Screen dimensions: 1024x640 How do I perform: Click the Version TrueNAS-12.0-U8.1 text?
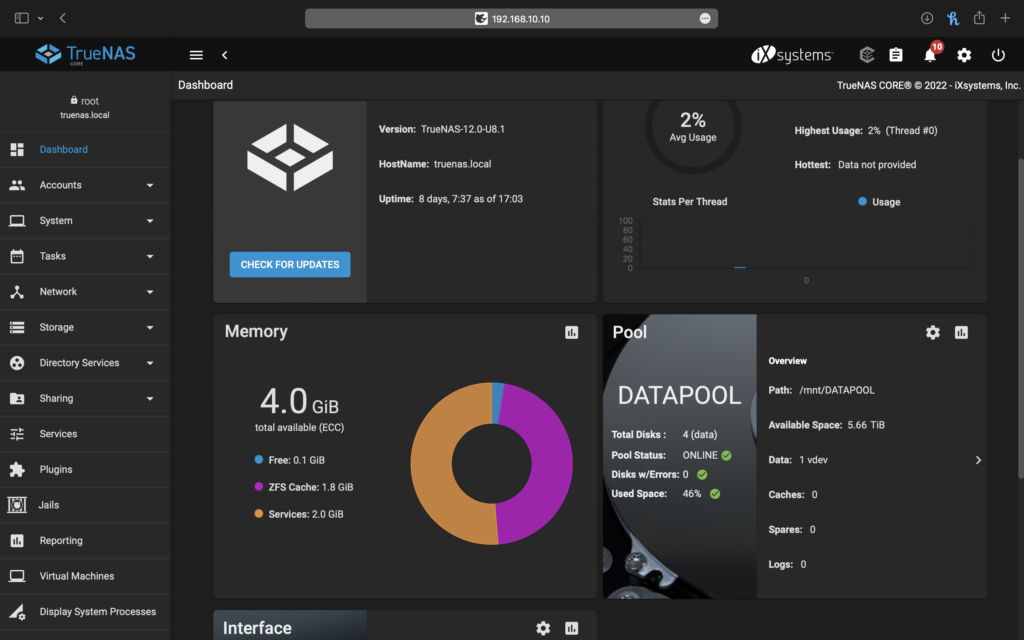pyautogui.click(x=441, y=129)
